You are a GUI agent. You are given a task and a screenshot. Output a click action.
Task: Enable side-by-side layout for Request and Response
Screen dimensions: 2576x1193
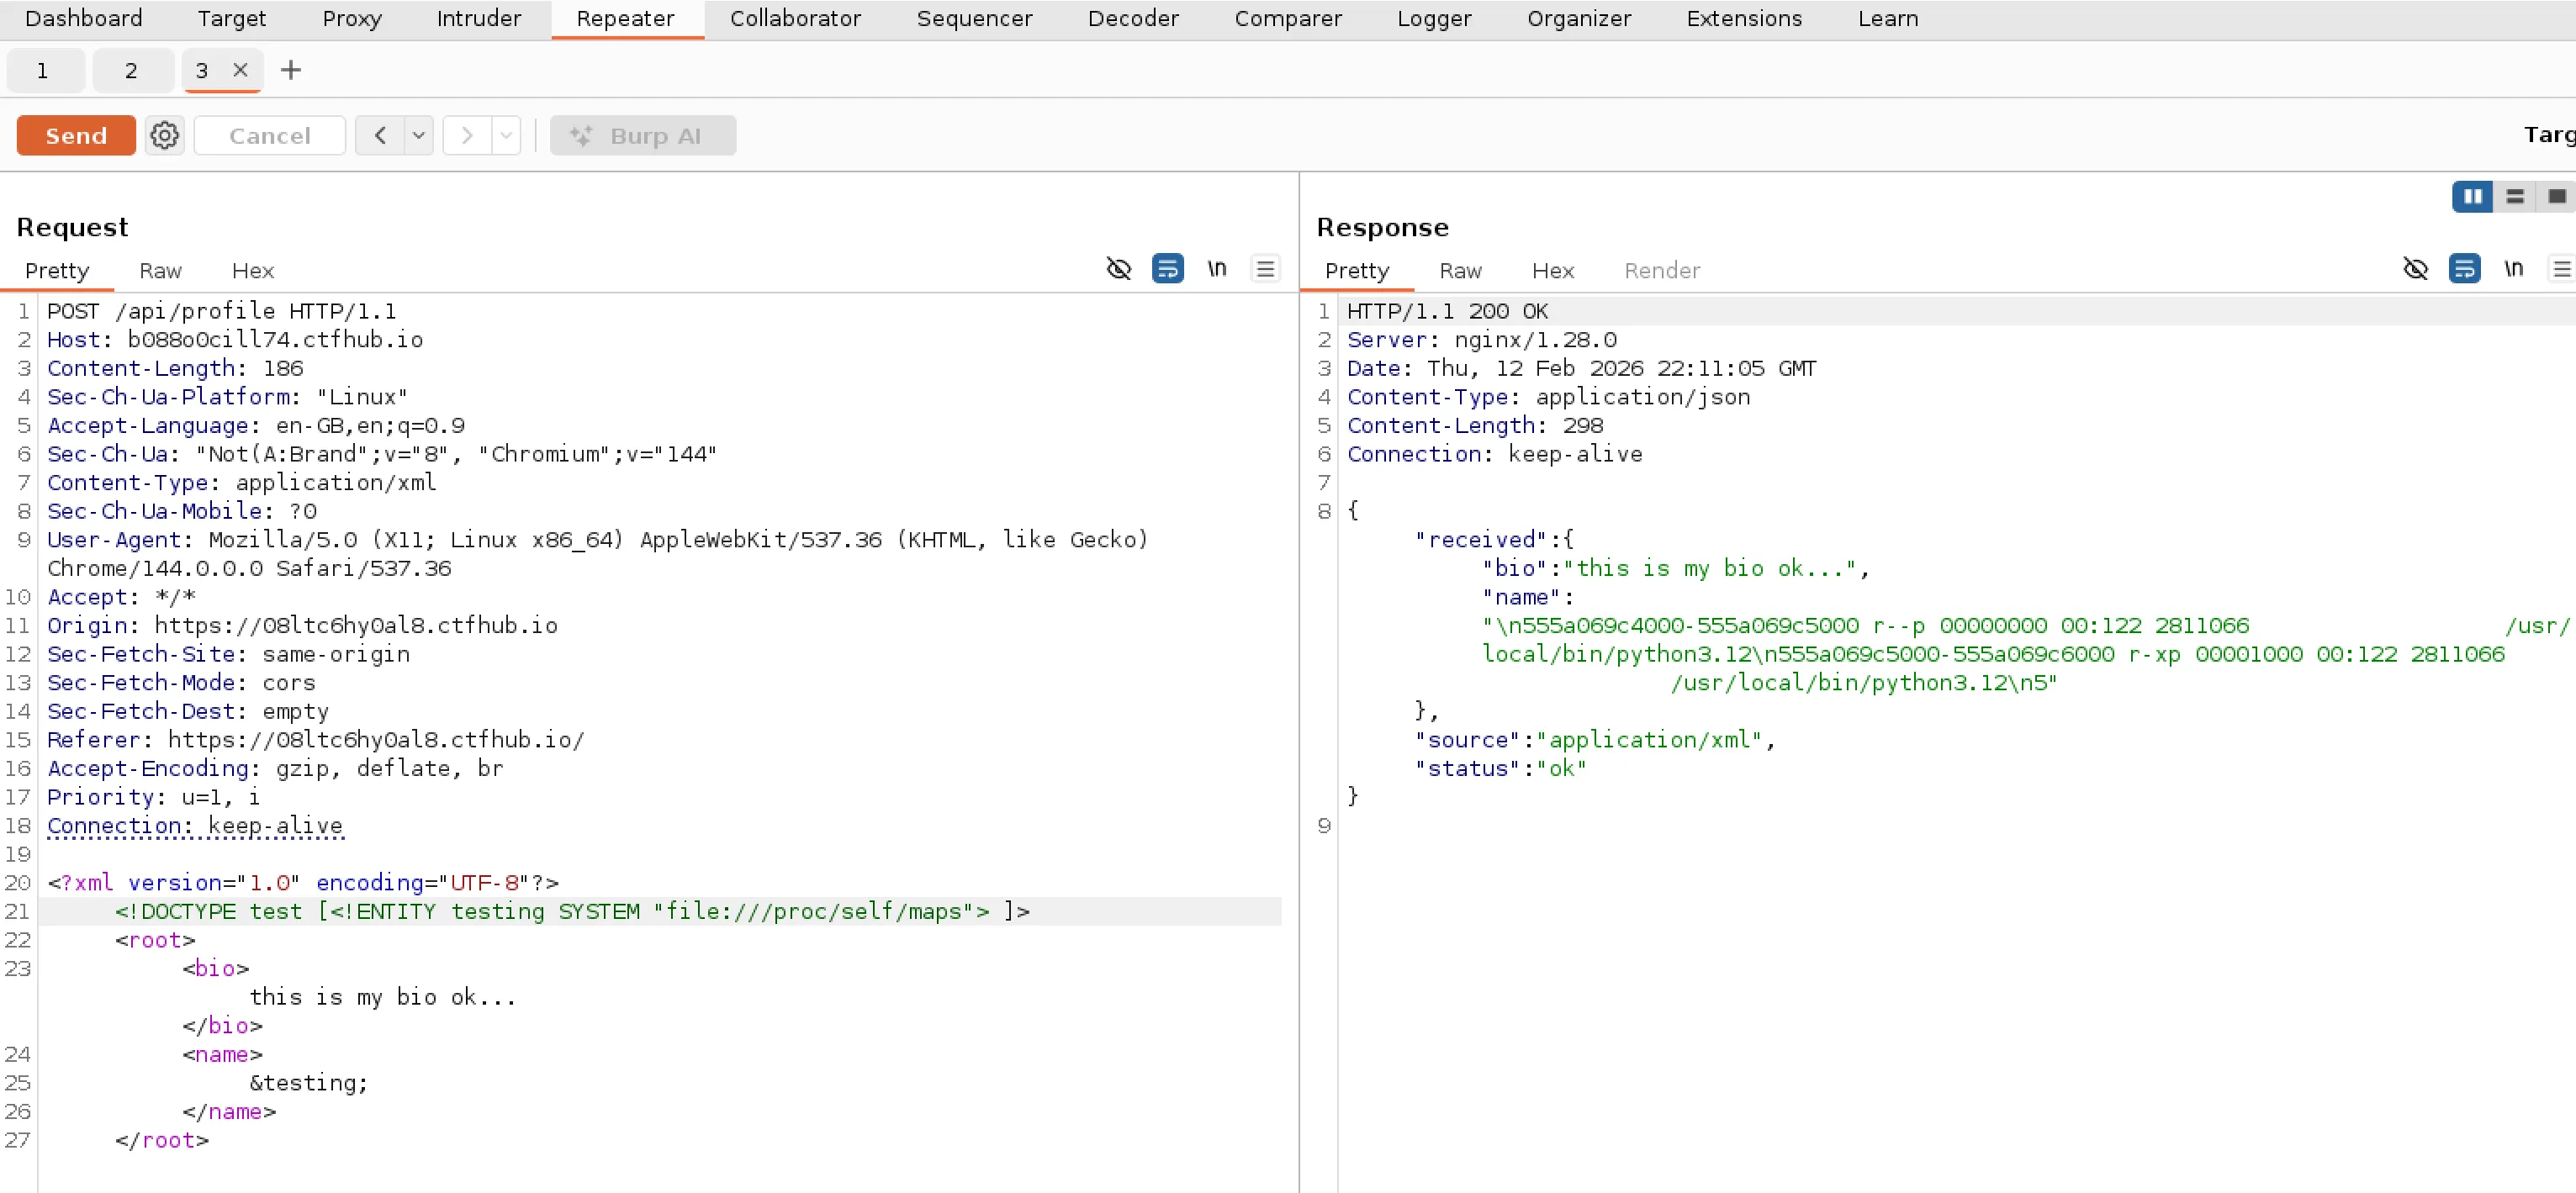point(2472,197)
